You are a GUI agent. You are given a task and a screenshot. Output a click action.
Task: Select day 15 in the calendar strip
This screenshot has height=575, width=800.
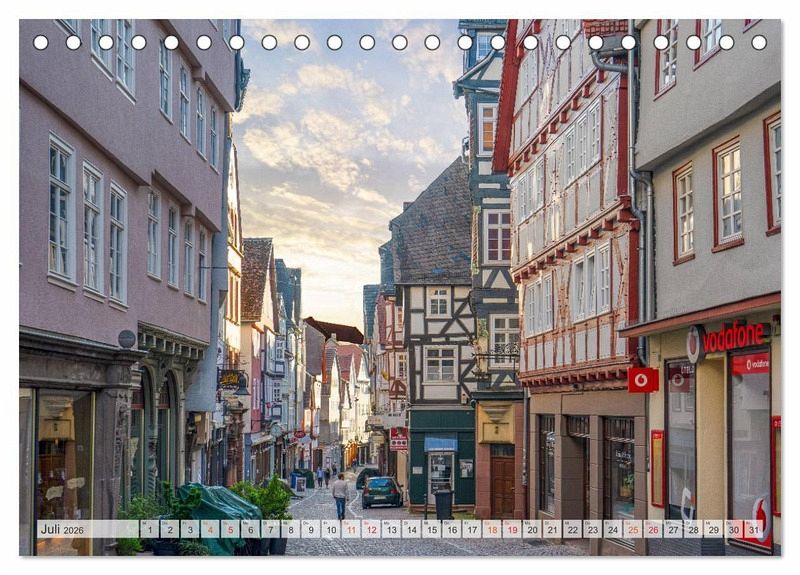click(x=431, y=530)
